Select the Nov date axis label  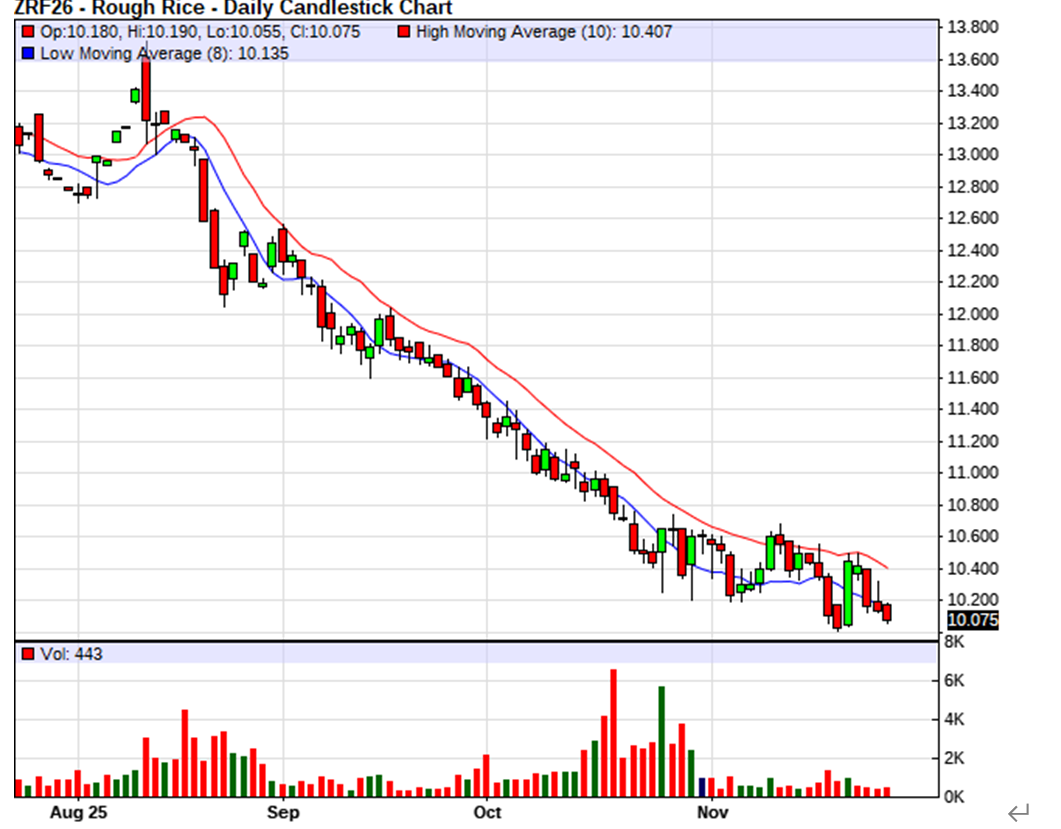pos(711,813)
